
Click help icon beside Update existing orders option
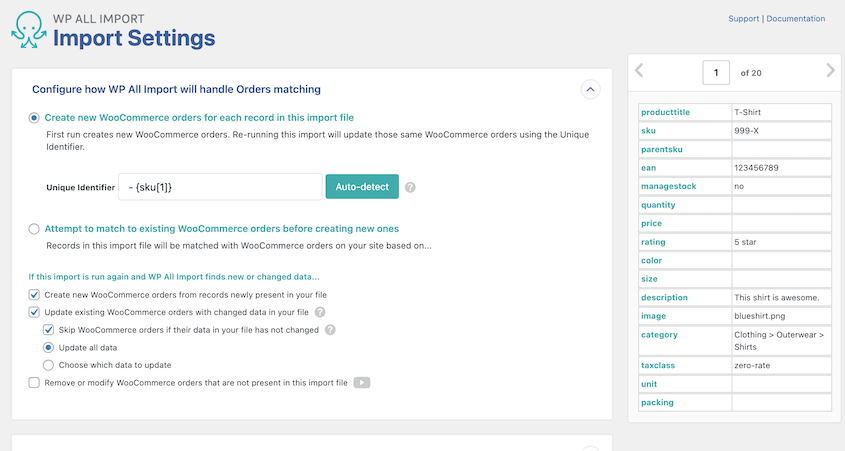click(x=320, y=312)
